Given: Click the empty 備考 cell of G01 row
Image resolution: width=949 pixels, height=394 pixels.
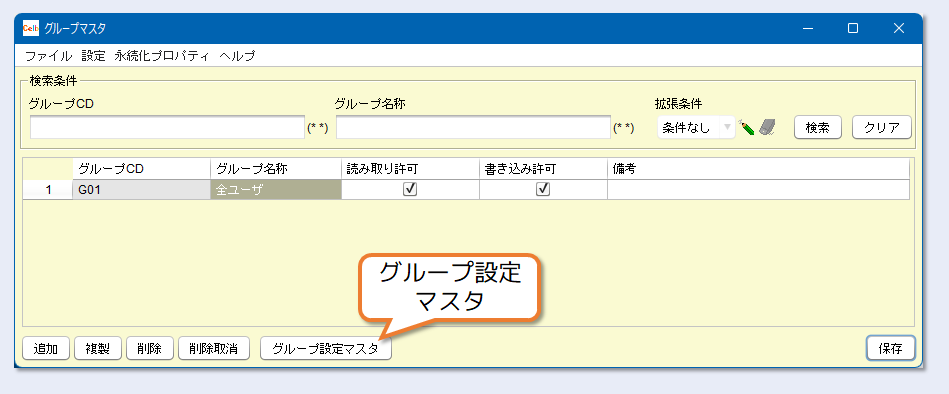Looking at the screenshot, I should point(758,189).
